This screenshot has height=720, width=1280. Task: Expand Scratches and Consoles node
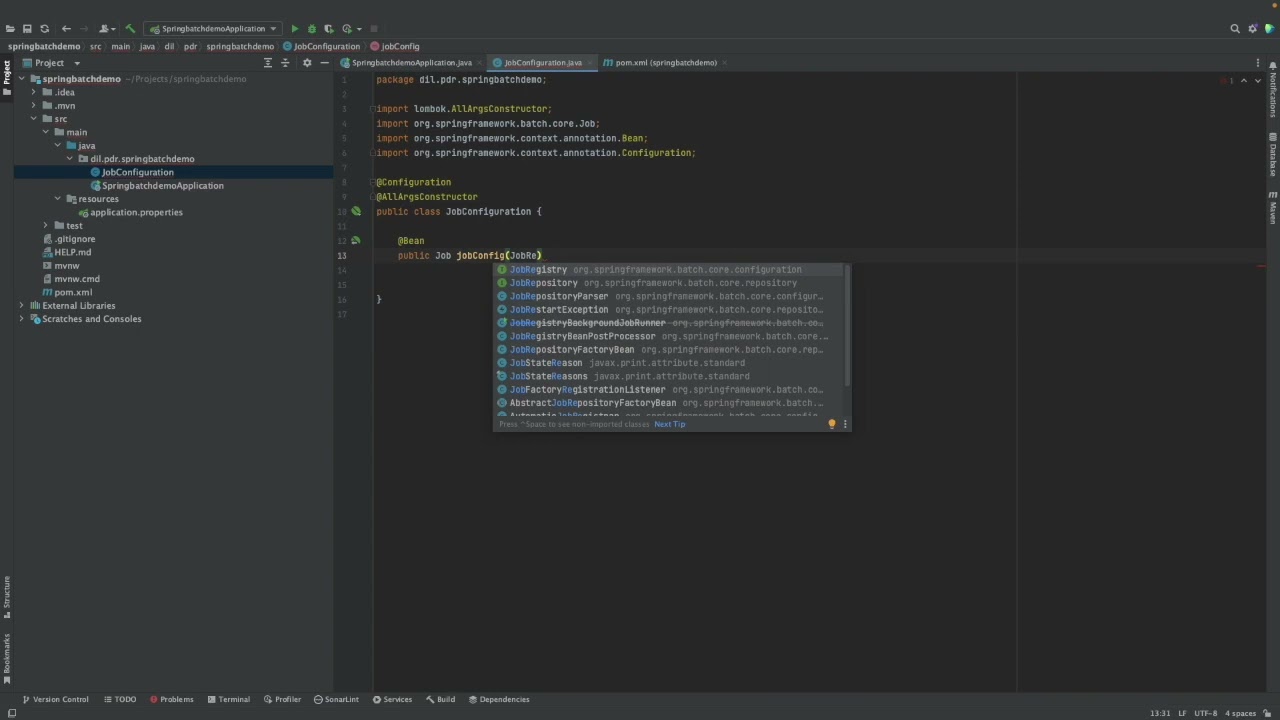pyautogui.click(x=21, y=319)
